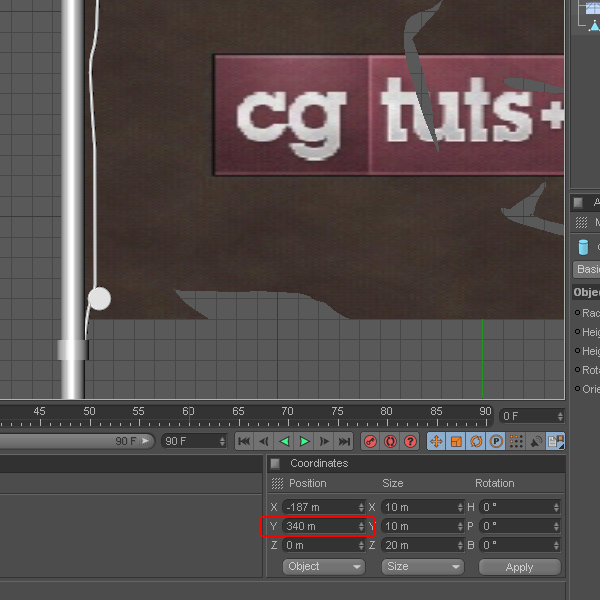Click stepper arrows of 90 F end field
This screenshot has height=600, width=600.
(222, 441)
